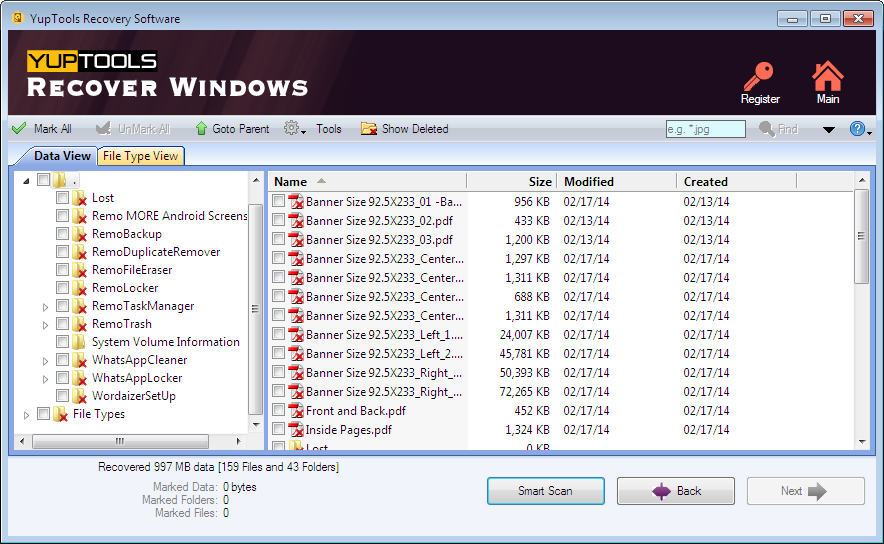
Task: Click the YupTools title bar app icon
Action: click(18, 18)
